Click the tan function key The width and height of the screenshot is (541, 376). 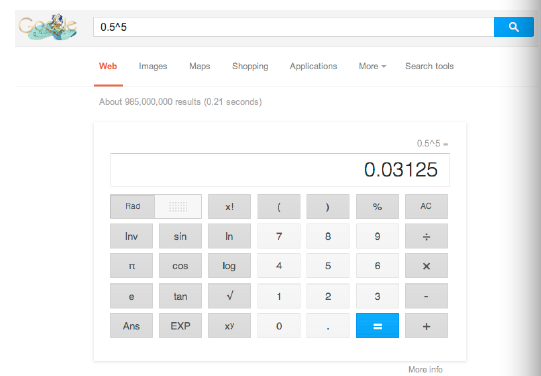[180, 296]
